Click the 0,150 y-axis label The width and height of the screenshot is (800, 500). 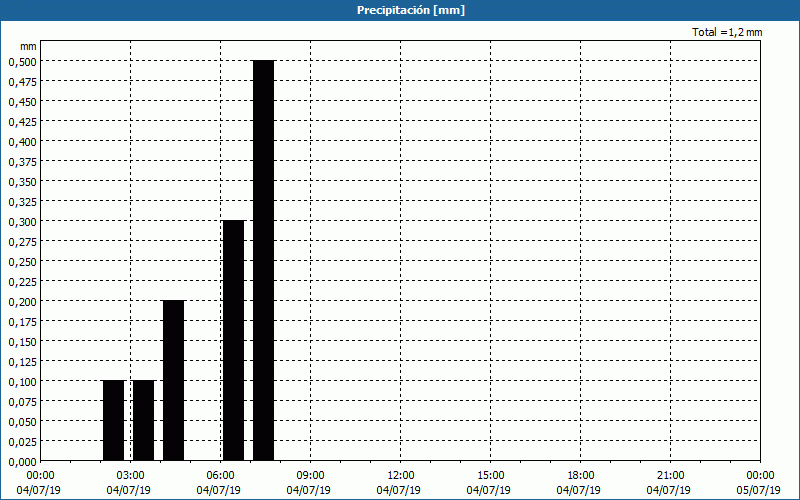coord(22,341)
